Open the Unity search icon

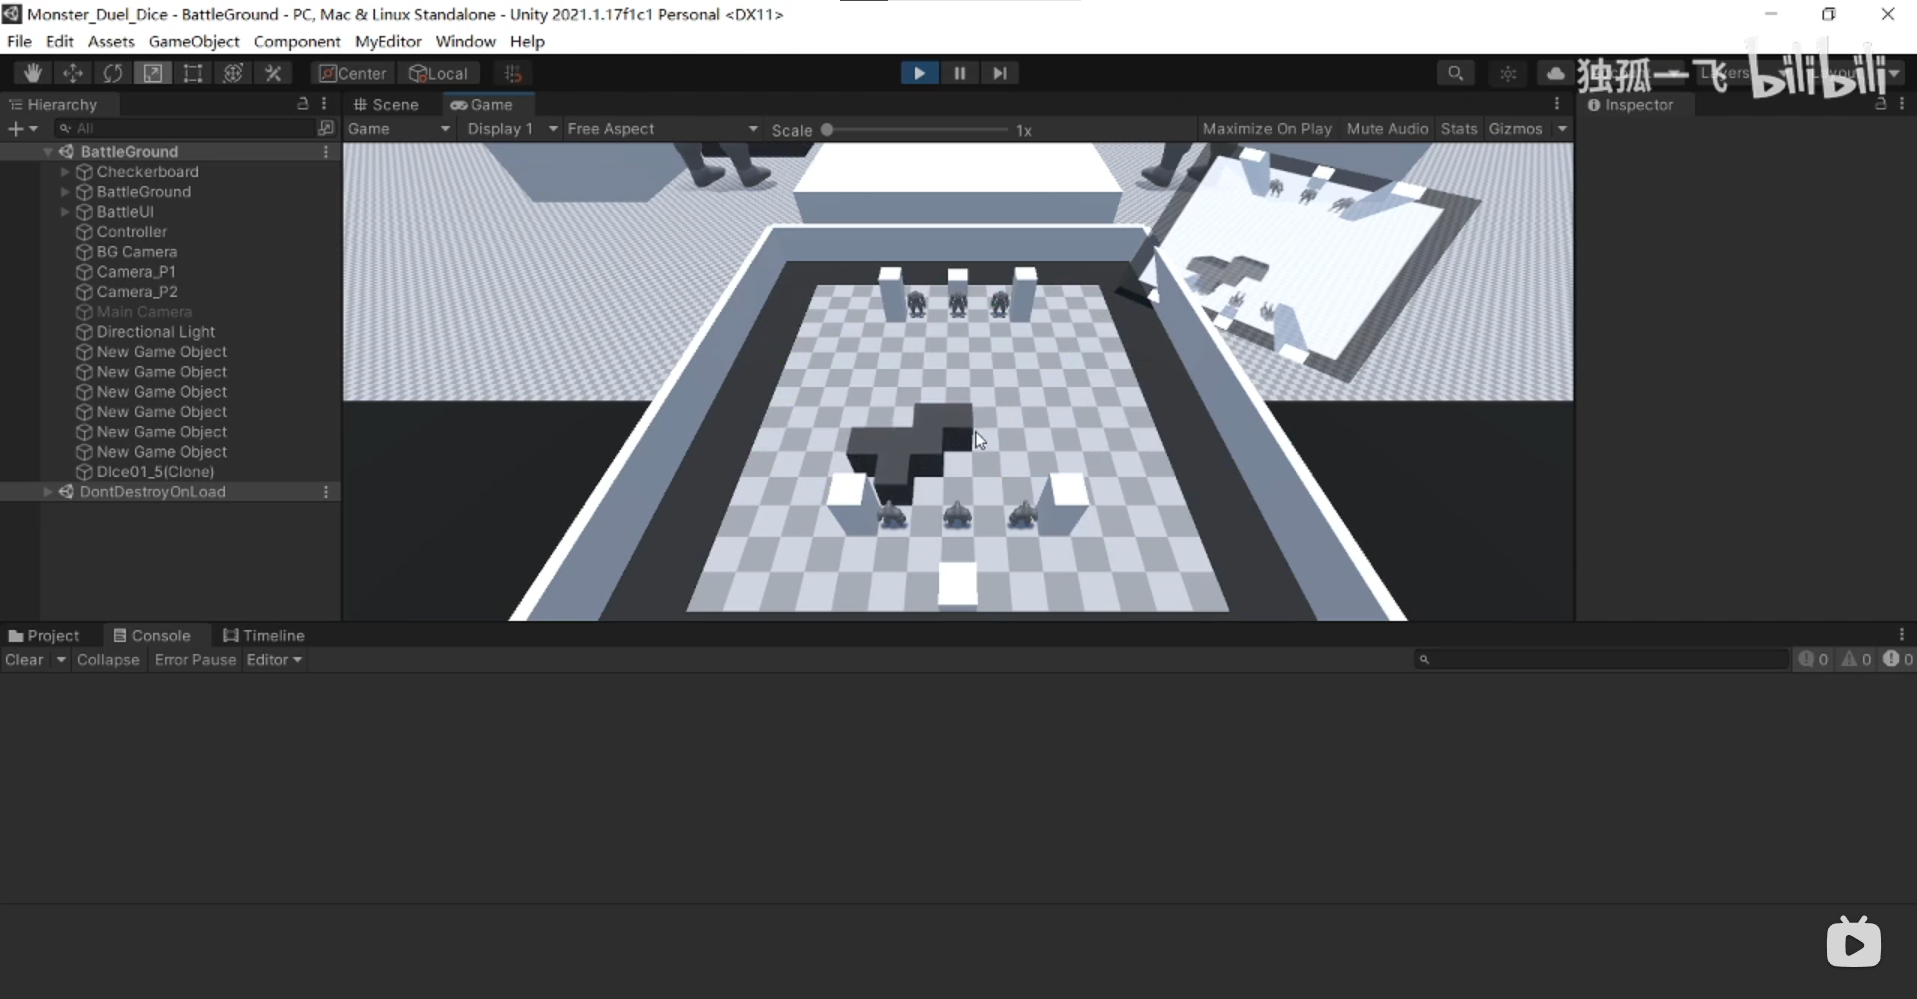click(1455, 73)
